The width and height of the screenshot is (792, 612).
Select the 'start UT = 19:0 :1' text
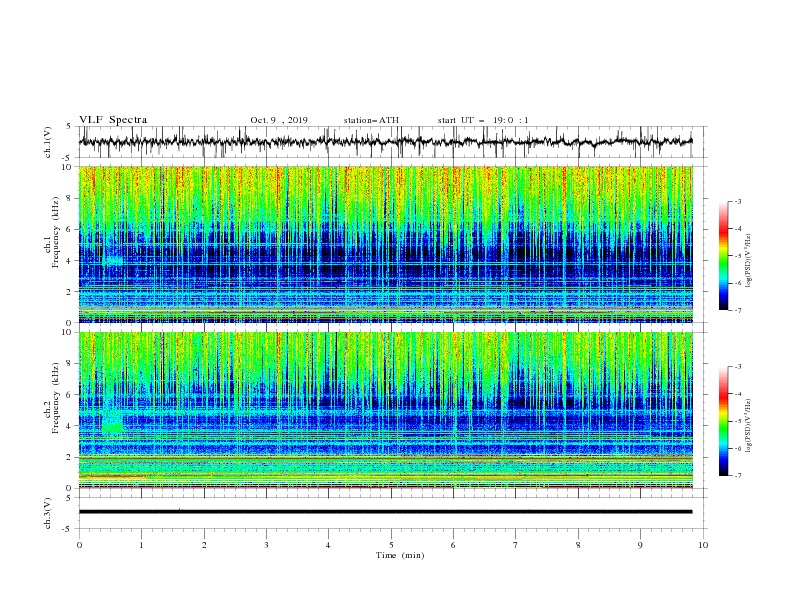coord(483,120)
